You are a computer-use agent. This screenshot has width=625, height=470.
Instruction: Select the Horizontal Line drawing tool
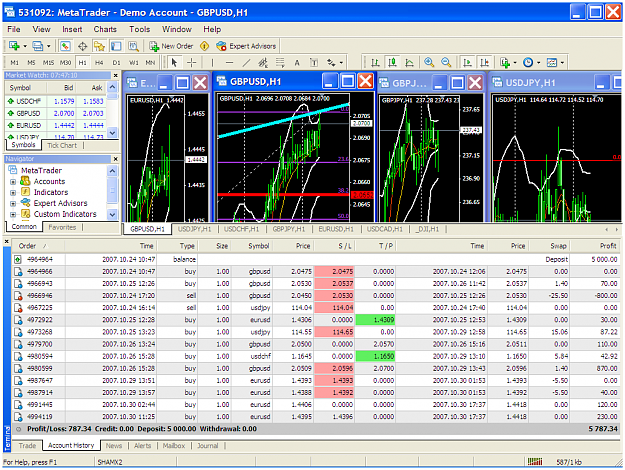click(x=229, y=62)
